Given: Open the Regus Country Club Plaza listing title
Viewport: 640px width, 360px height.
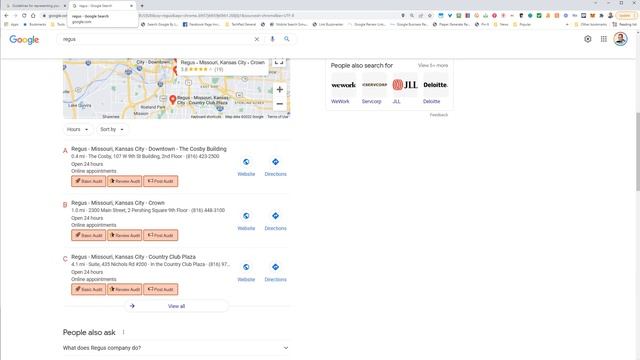Looking at the screenshot, I should click(133, 257).
